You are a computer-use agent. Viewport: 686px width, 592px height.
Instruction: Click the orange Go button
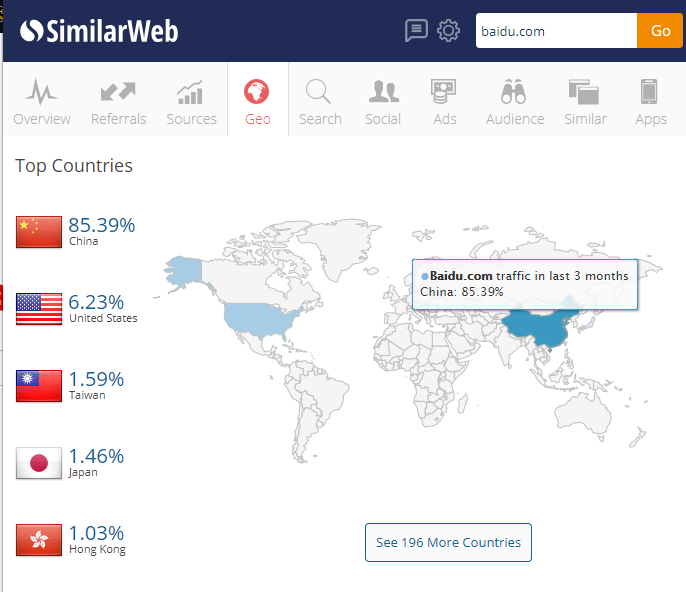[x=660, y=31]
